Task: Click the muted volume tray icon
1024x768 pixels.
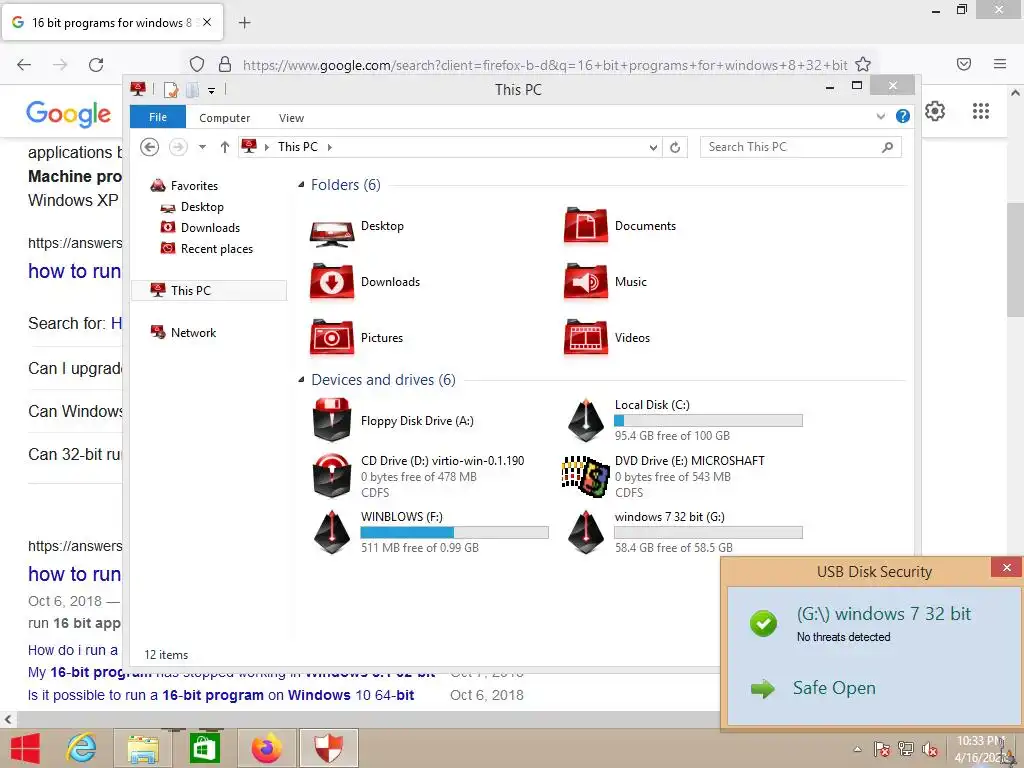Action: click(929, 749)
